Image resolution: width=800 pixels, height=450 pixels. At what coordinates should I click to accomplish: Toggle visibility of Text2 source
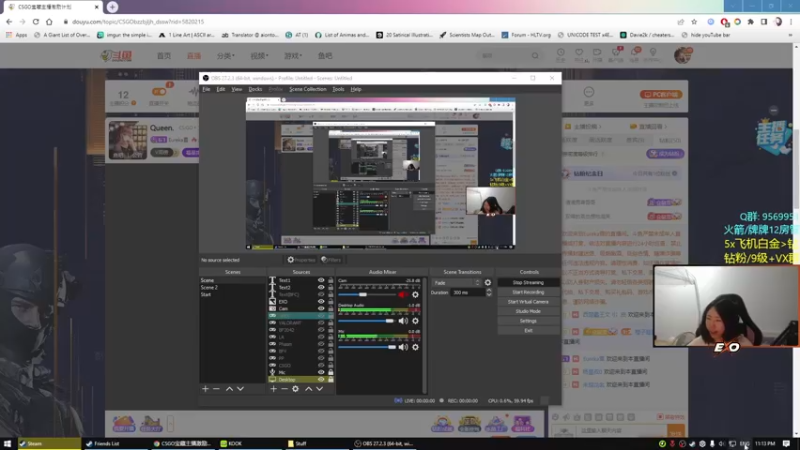321,287
